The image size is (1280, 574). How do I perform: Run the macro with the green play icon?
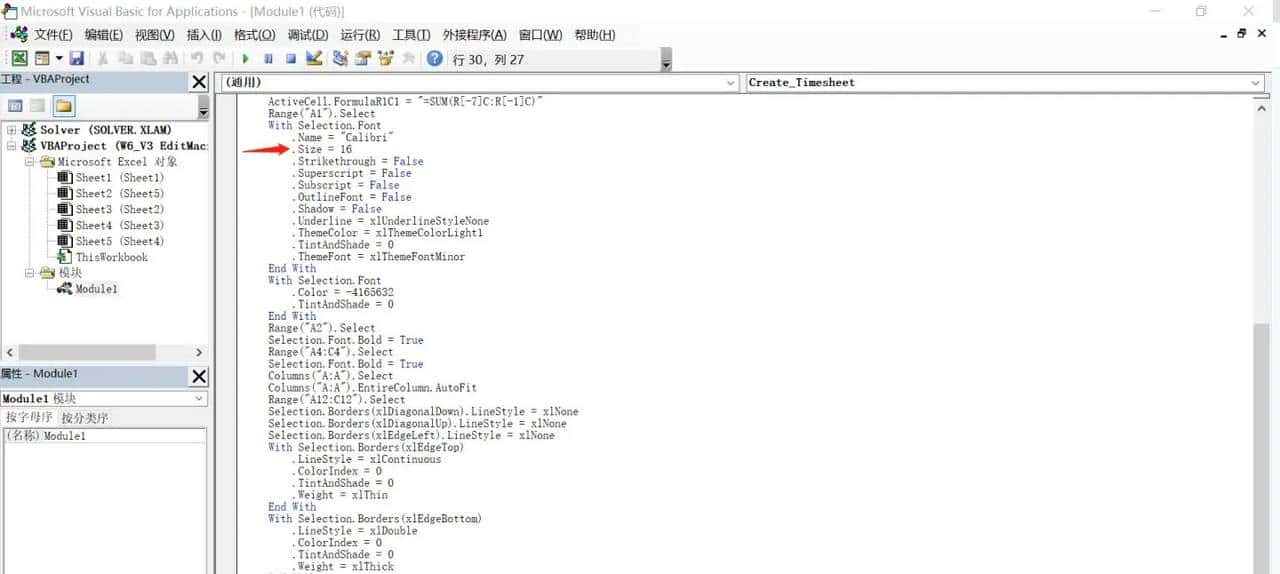tap(245, 59)
